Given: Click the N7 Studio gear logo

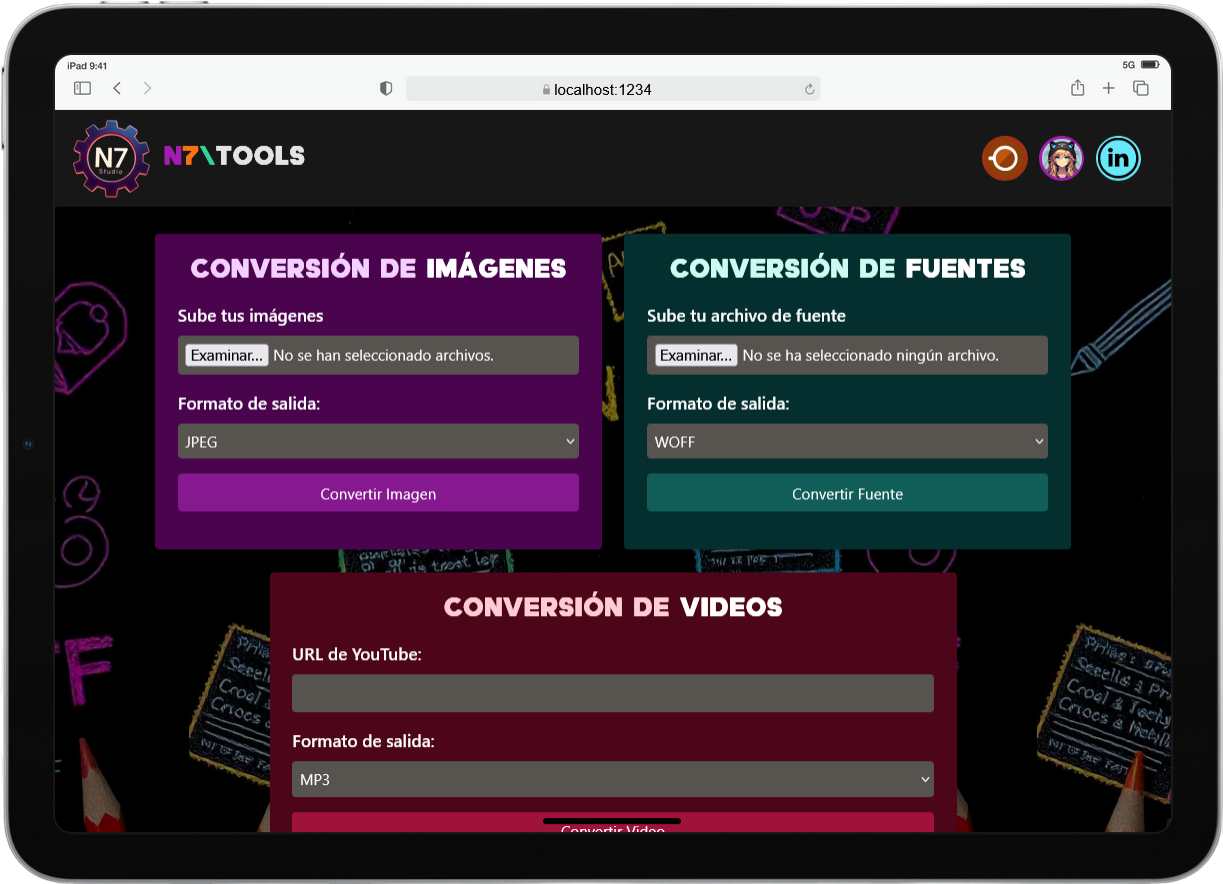Looking at the screenshot, I should click(110, 158).
